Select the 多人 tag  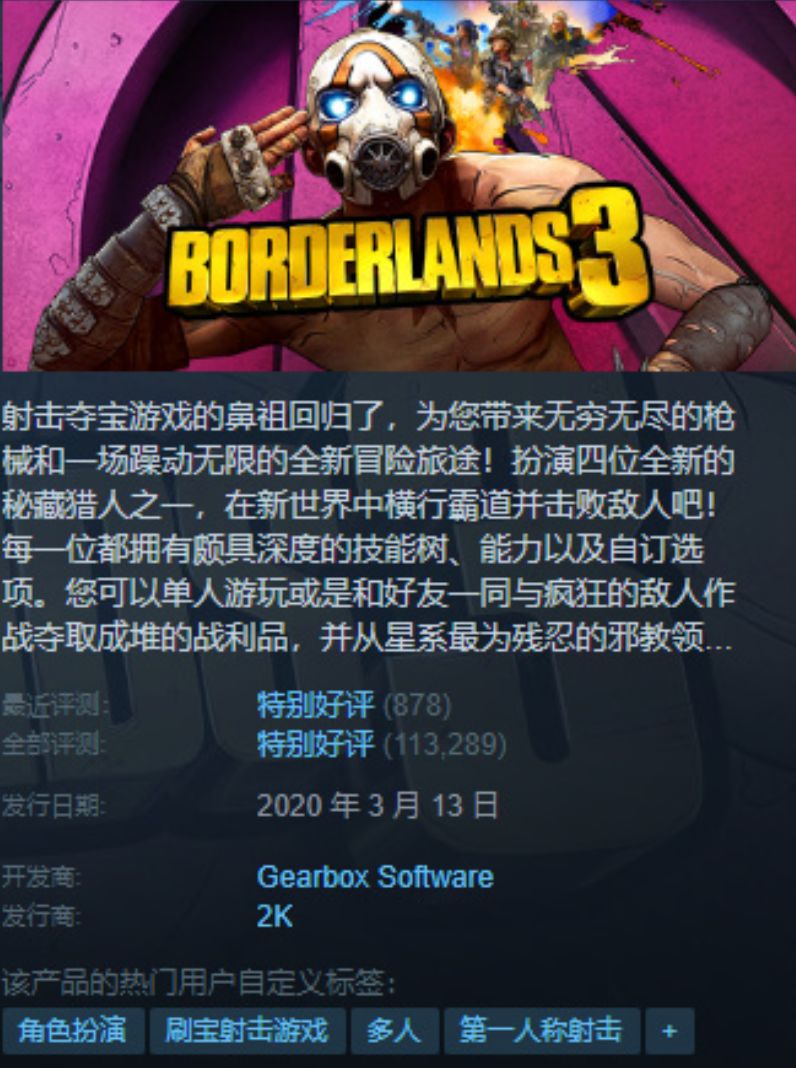pos(394,1031)
